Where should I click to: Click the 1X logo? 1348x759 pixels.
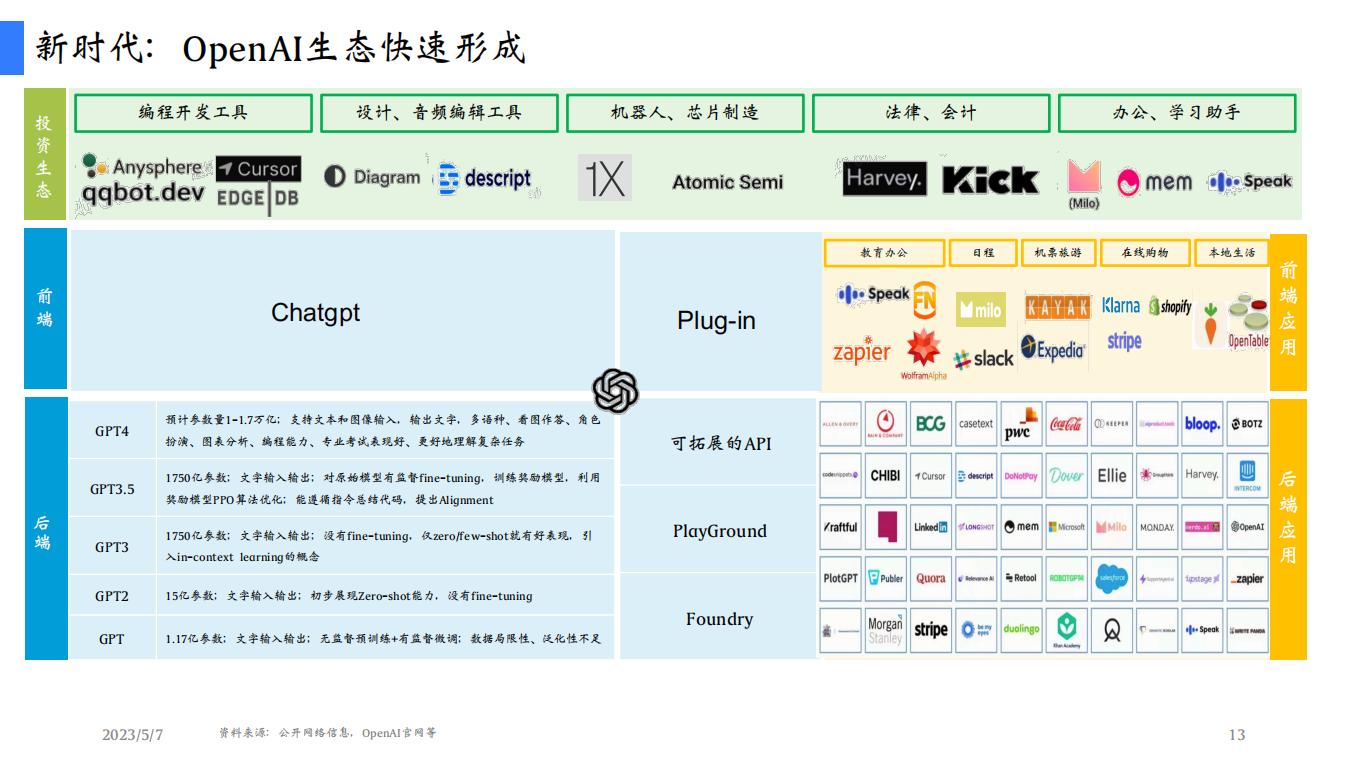click(605, 178)
